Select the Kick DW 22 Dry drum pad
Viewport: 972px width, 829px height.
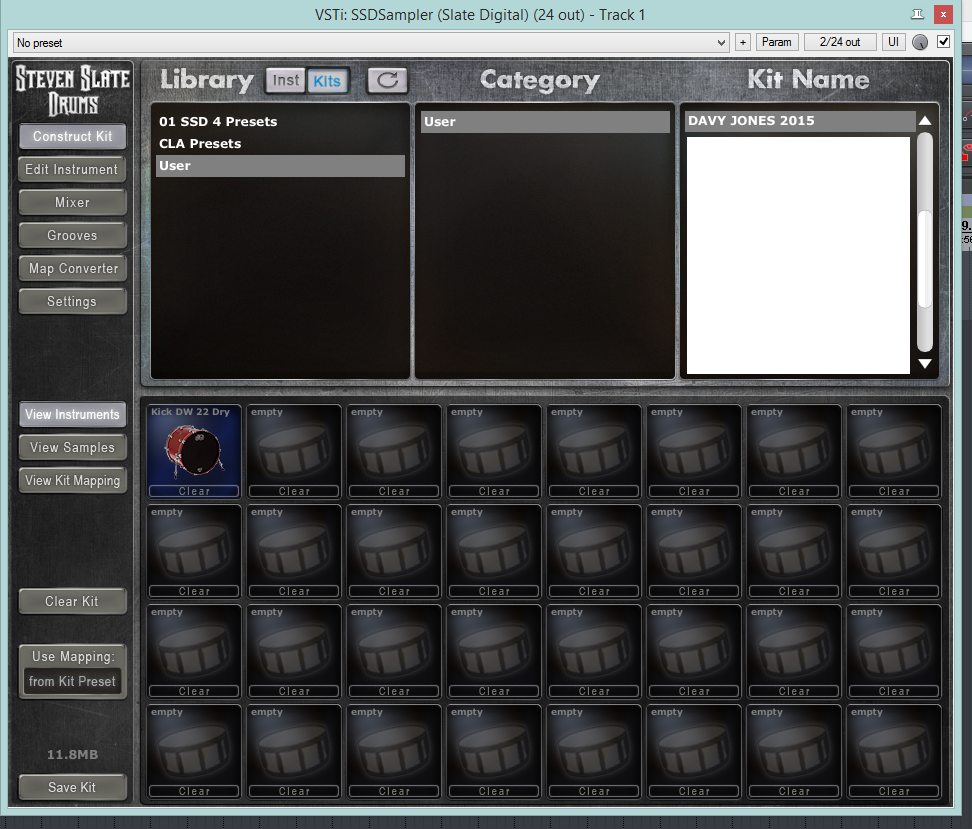point(194,451)
